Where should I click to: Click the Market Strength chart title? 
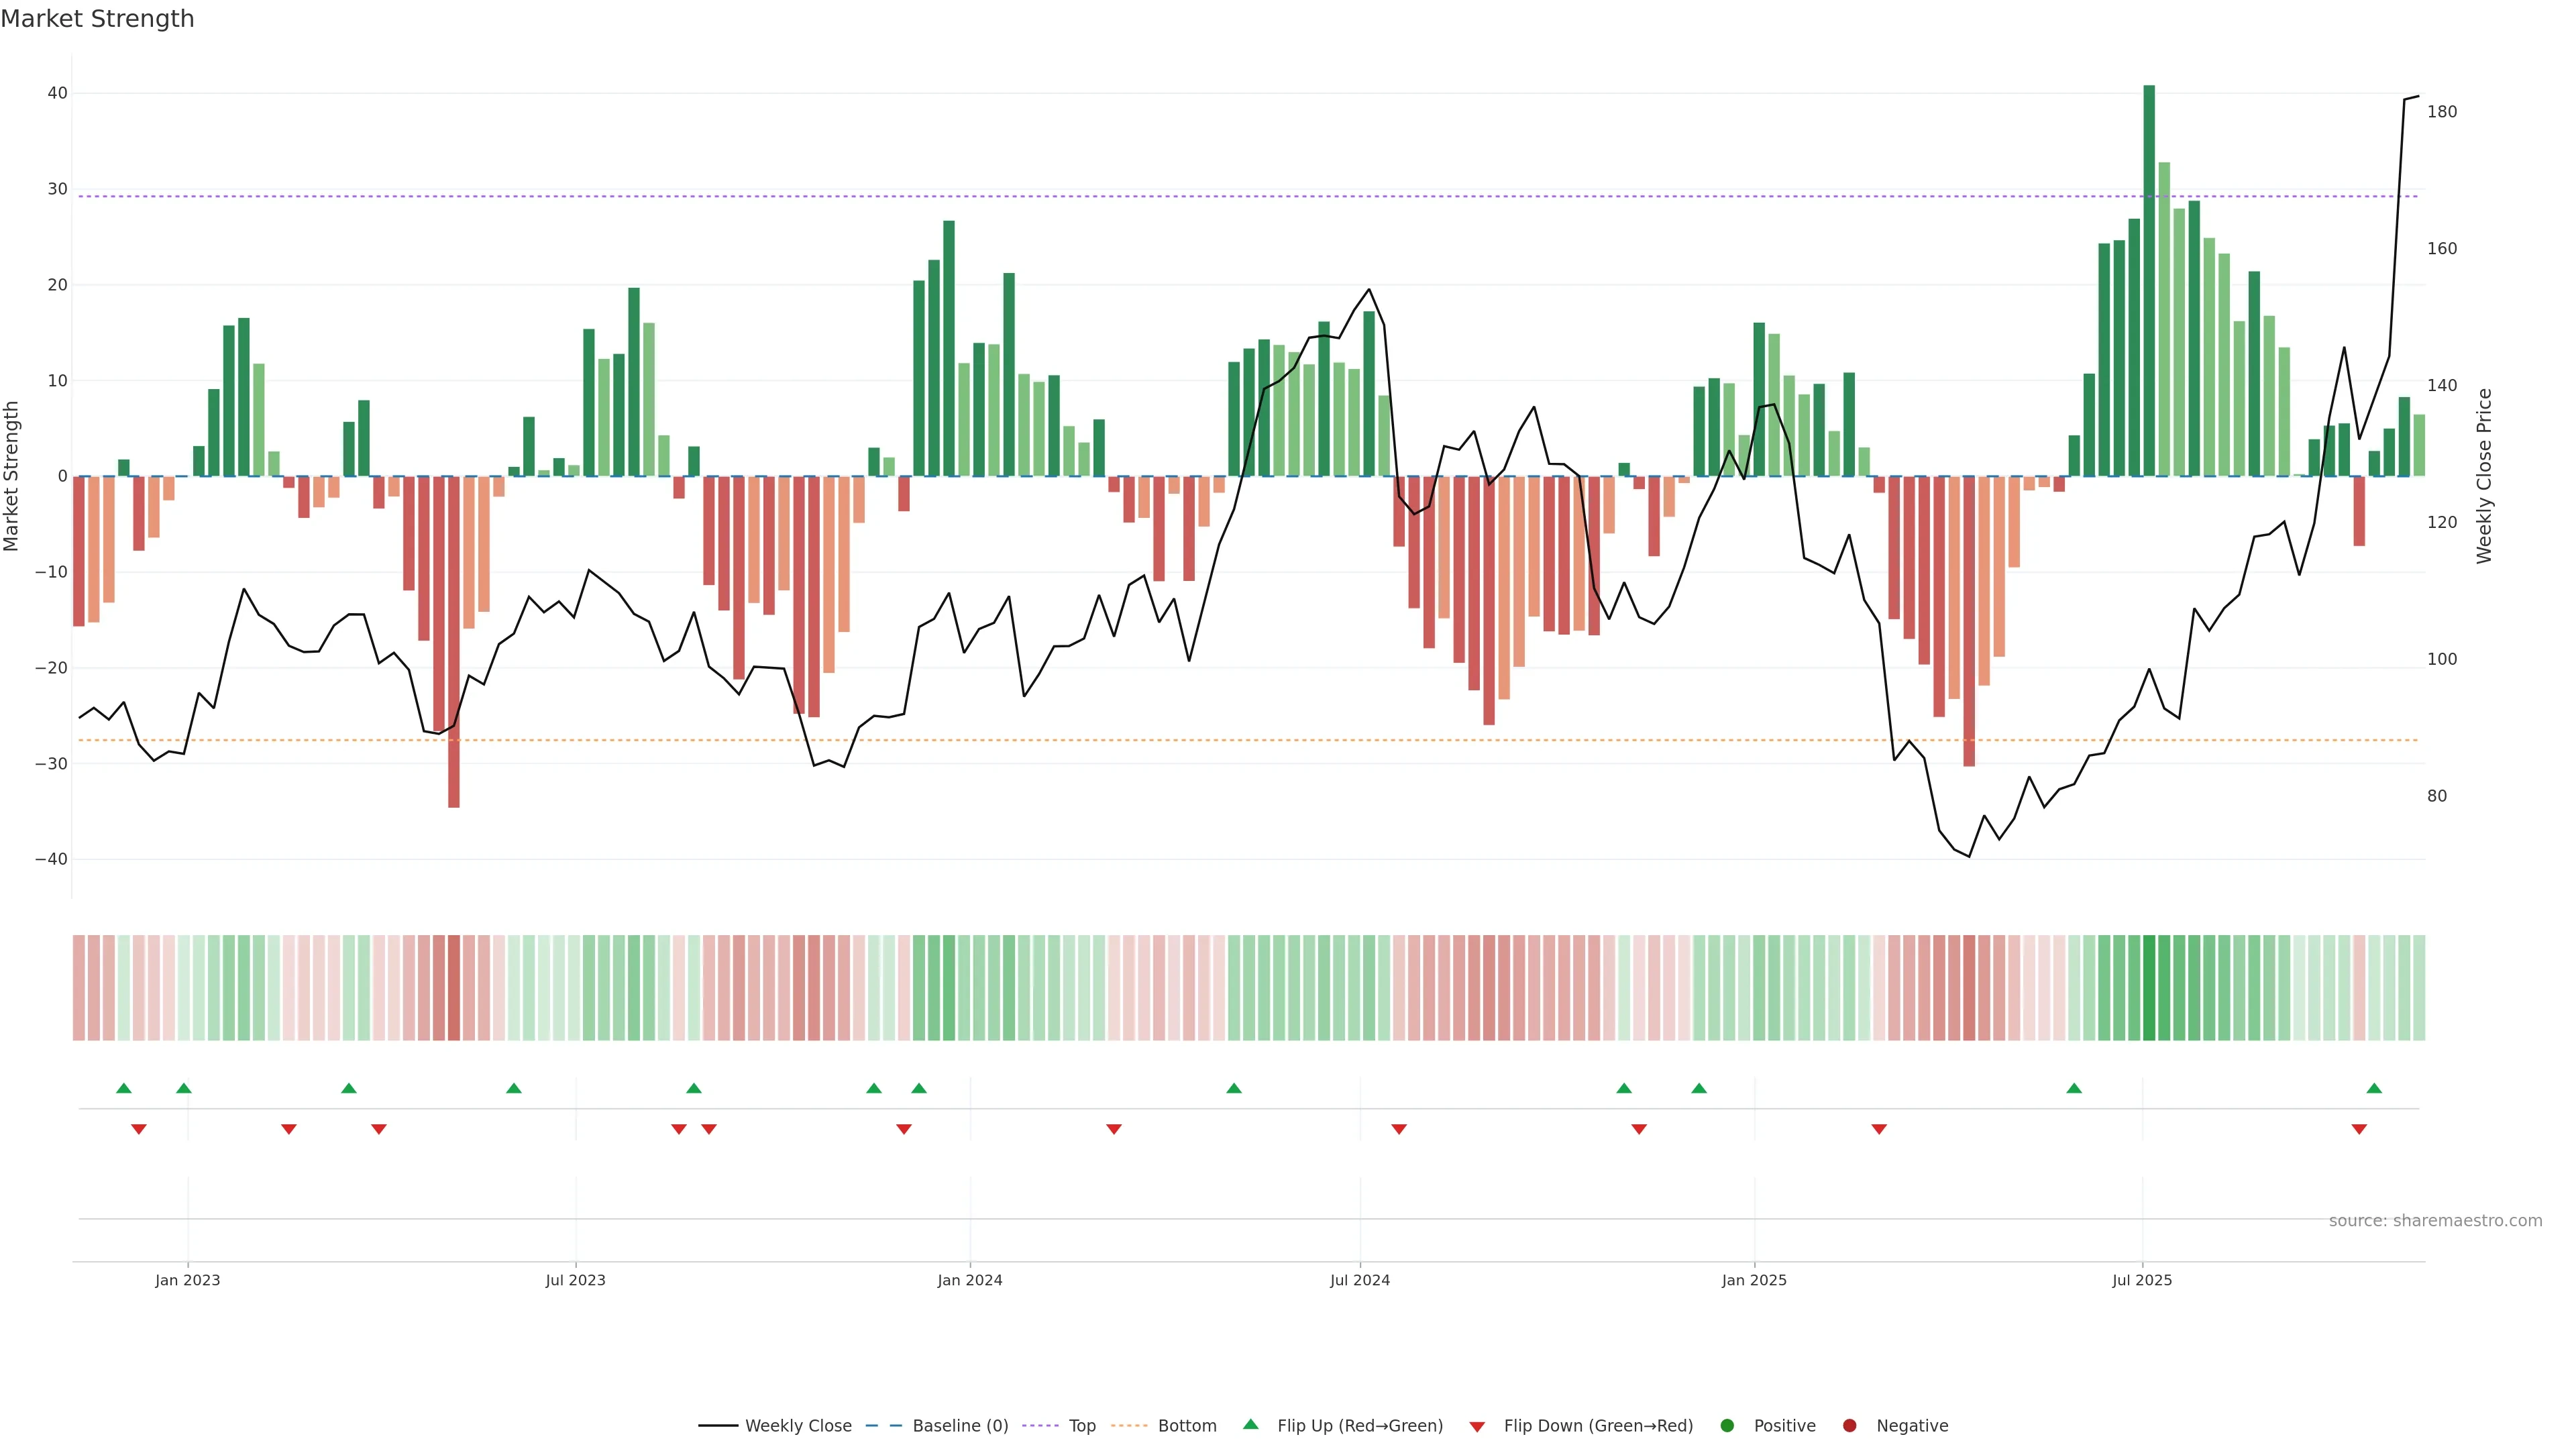coord(97,19)
